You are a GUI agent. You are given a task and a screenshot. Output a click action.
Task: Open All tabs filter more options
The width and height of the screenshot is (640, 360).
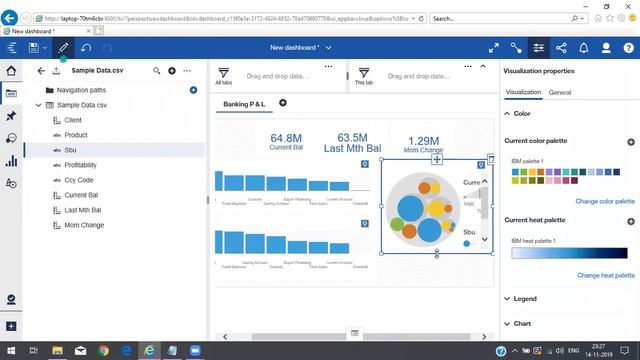tap(329, 66)
